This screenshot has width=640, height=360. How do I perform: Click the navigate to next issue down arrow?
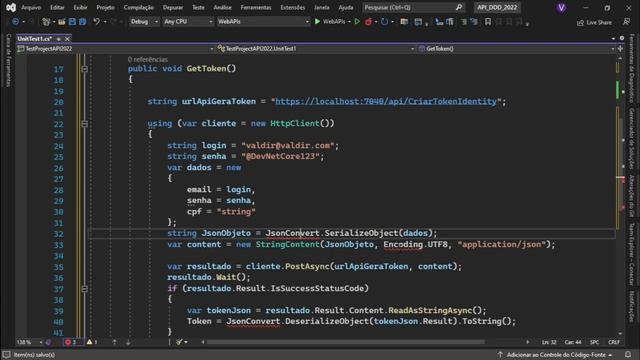point(128,342)
